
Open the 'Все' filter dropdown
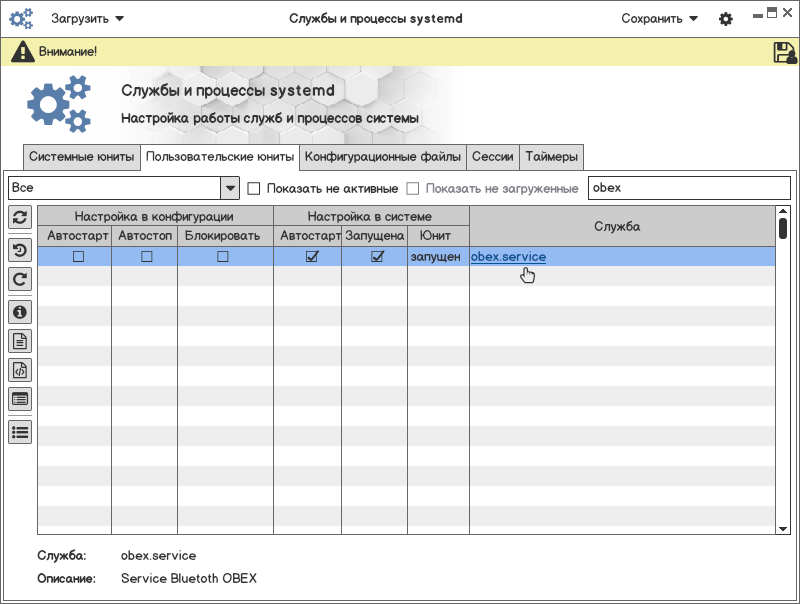coord(229,188)
